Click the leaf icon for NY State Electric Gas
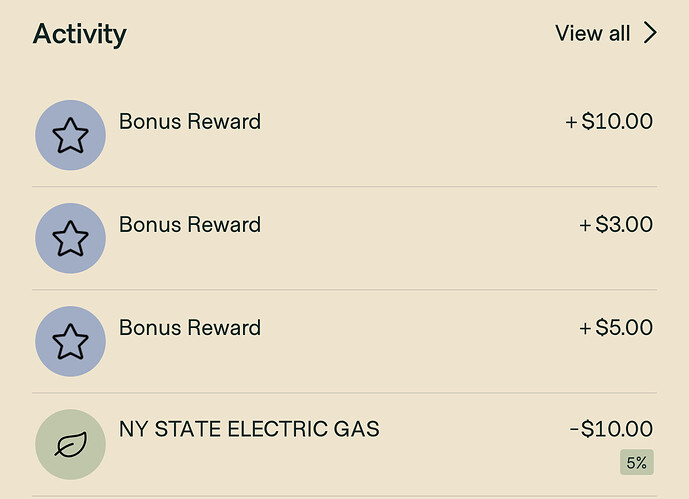This screenshot has height=499, width=689. point(70,445)
